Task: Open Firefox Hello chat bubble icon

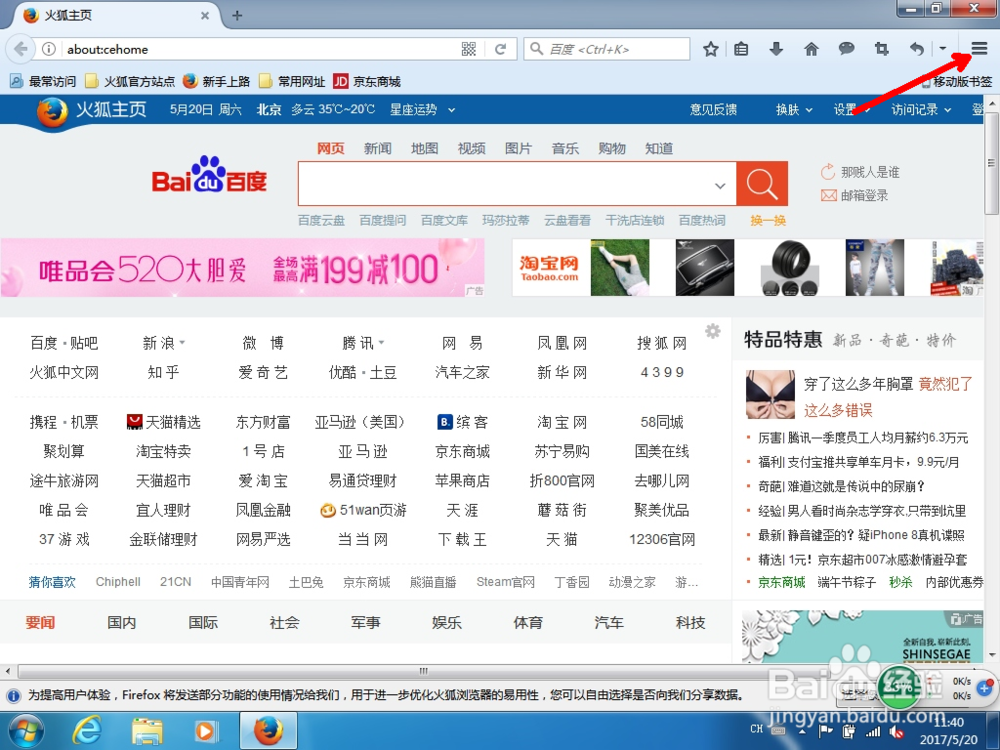Action: click(846, 48)
